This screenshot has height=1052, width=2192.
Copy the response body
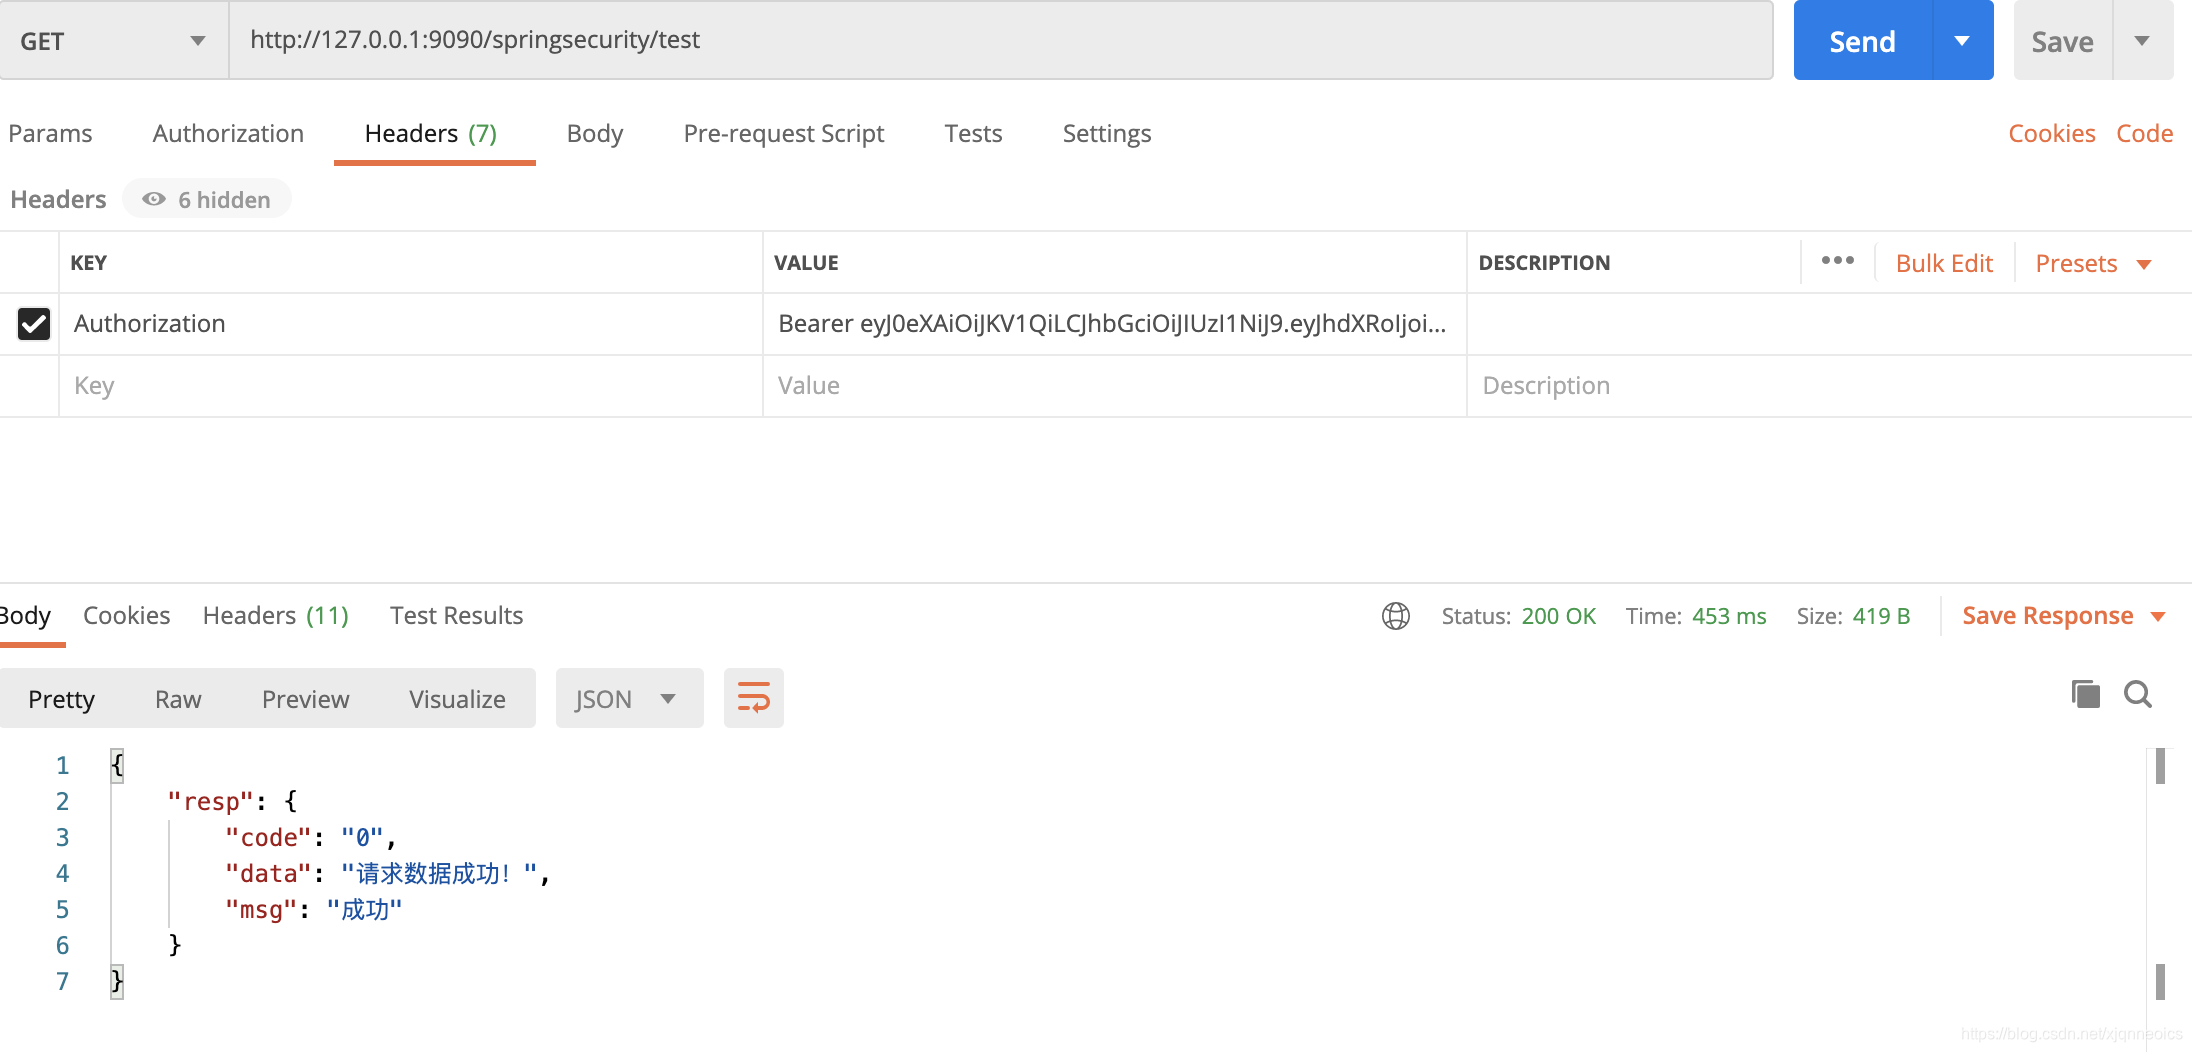coord(2085,693)
